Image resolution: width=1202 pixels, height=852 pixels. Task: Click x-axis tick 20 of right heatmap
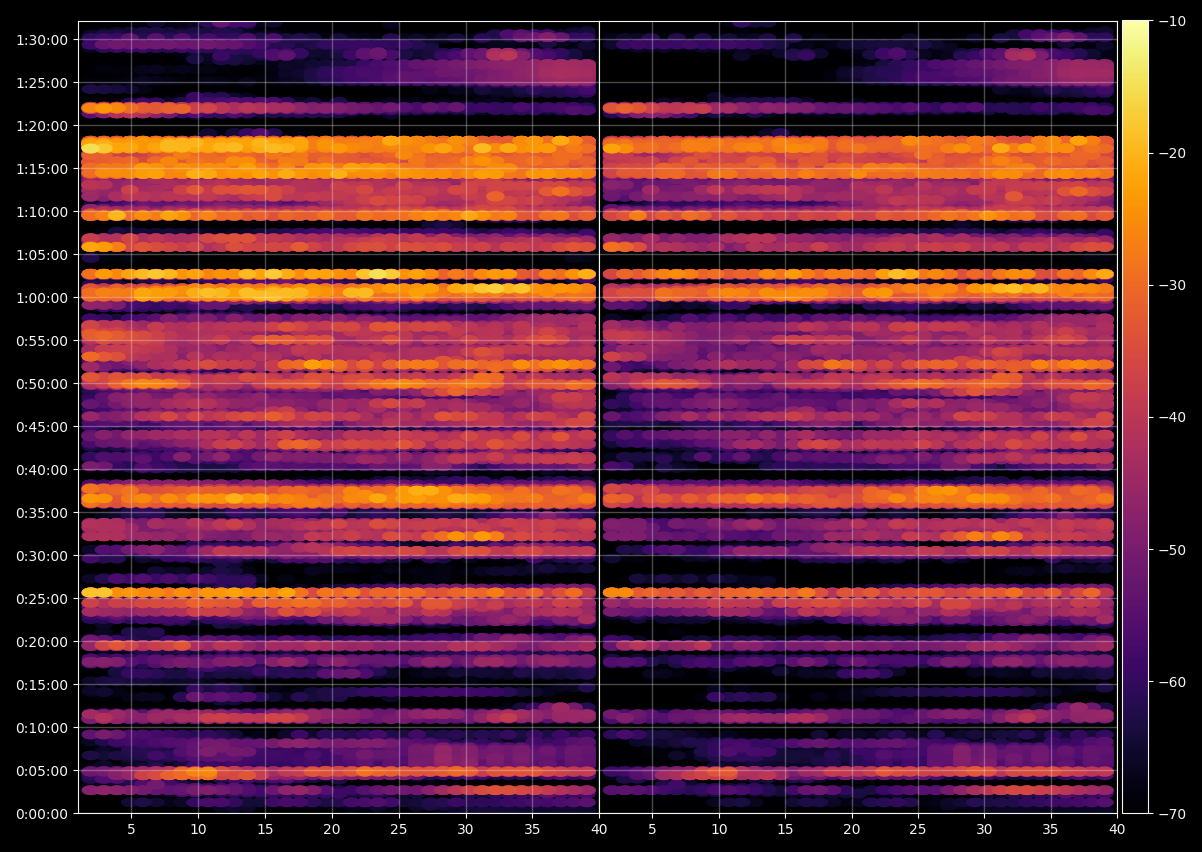coord(852,830)
